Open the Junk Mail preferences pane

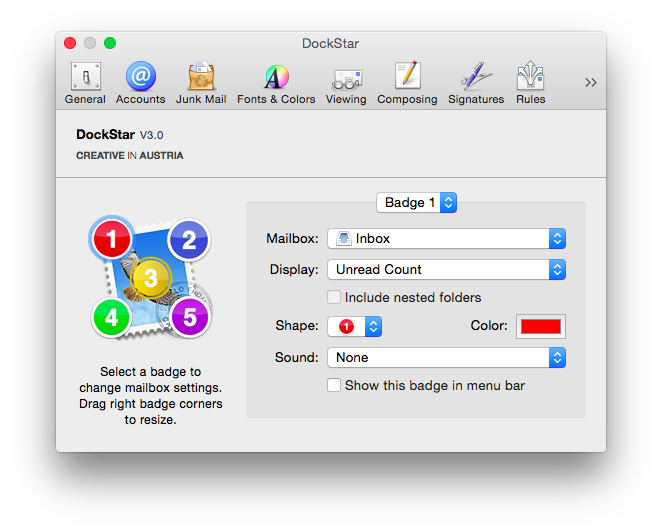pos(201,83)
